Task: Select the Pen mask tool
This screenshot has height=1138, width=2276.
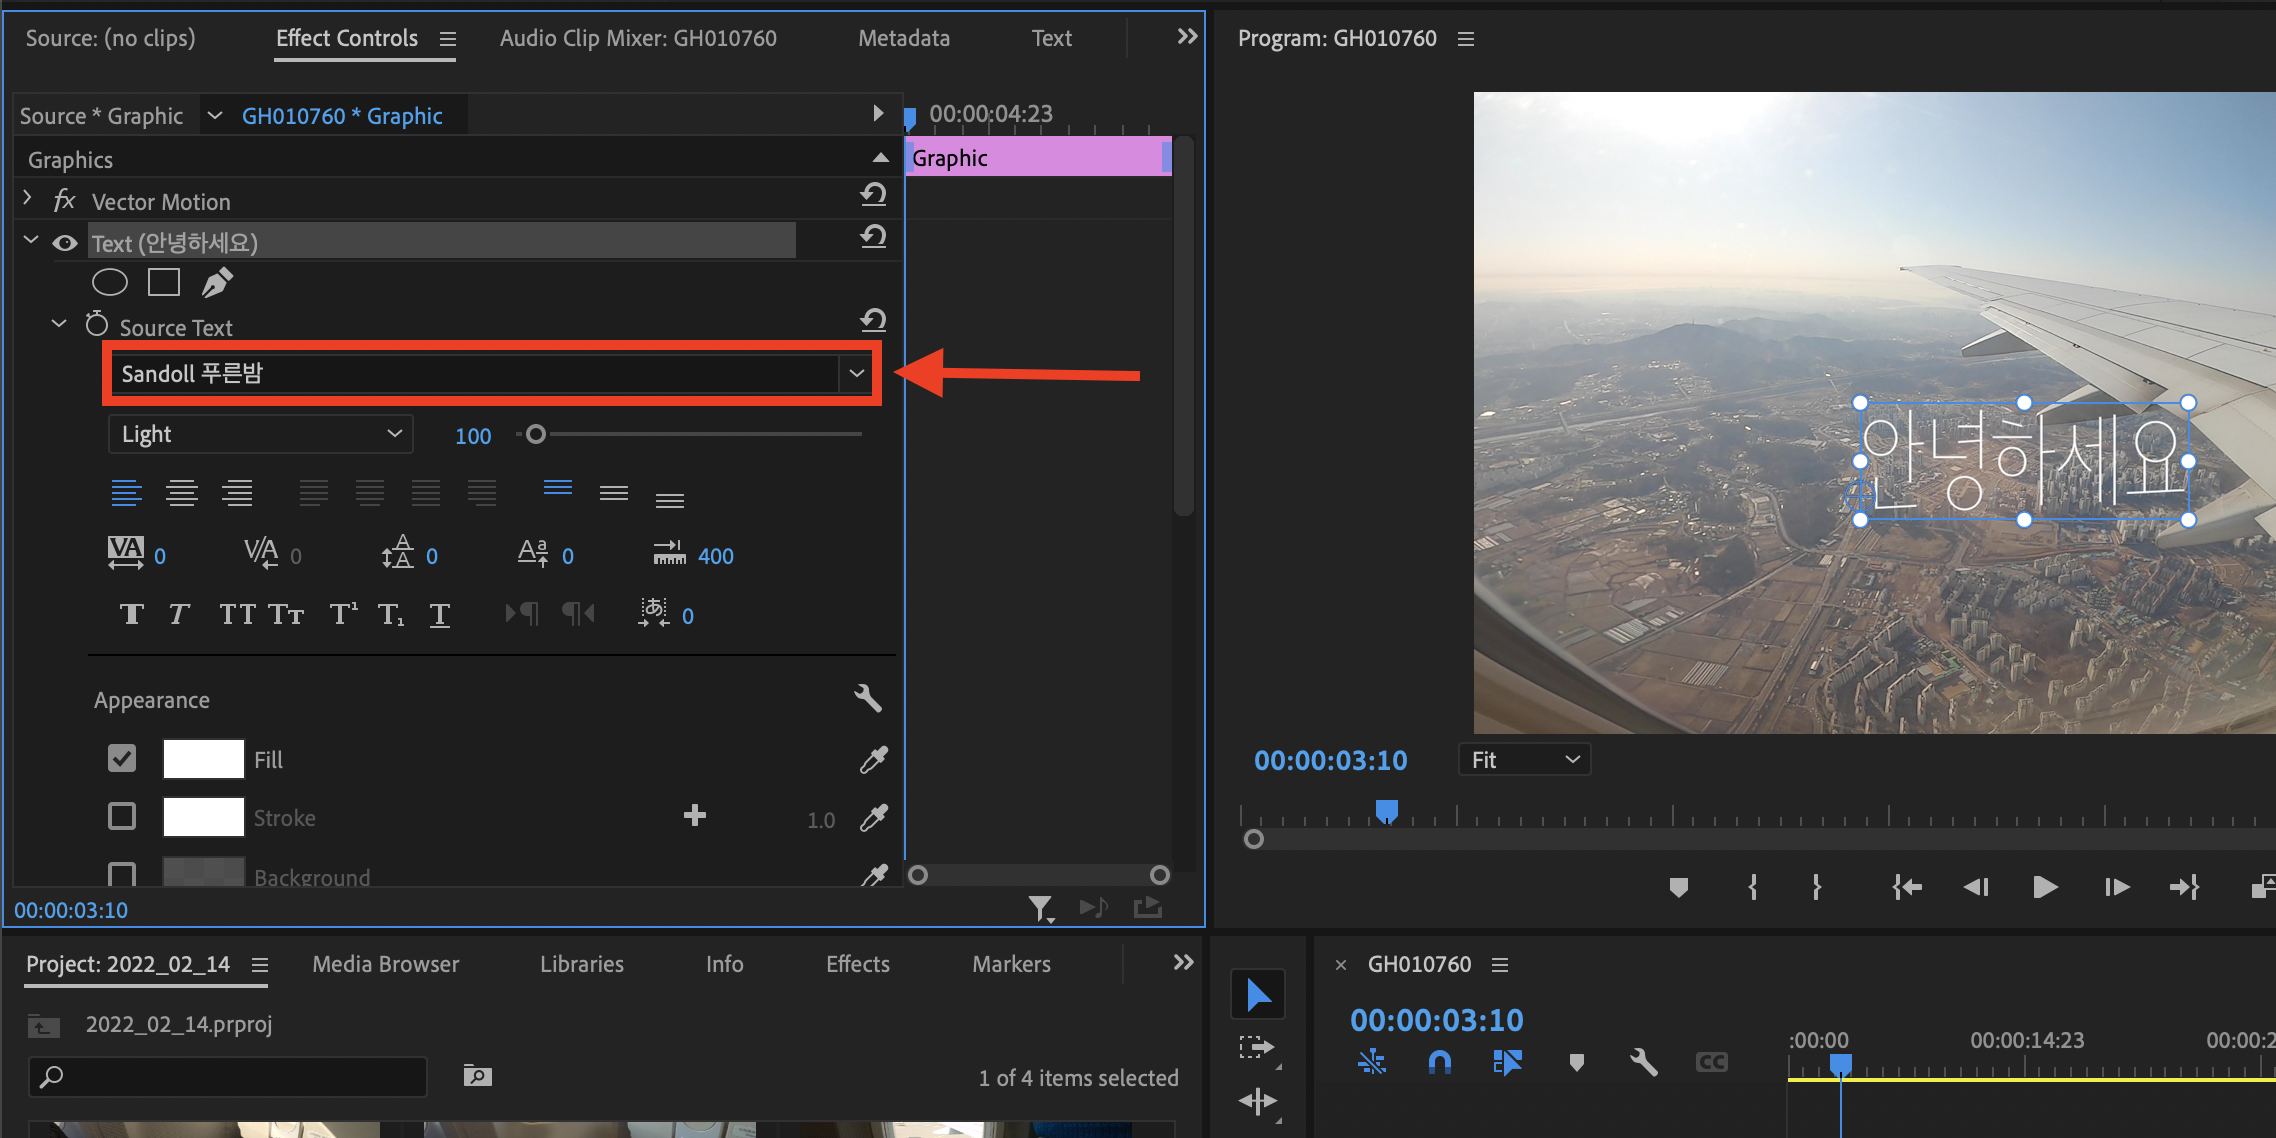Action: tap(217, 283)
